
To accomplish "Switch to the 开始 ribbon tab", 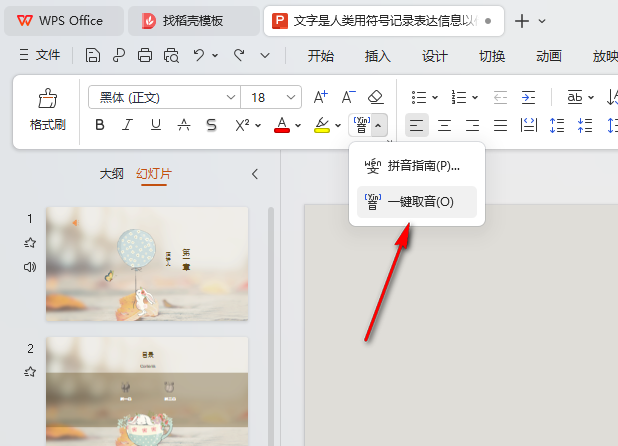I will (320, 56).
